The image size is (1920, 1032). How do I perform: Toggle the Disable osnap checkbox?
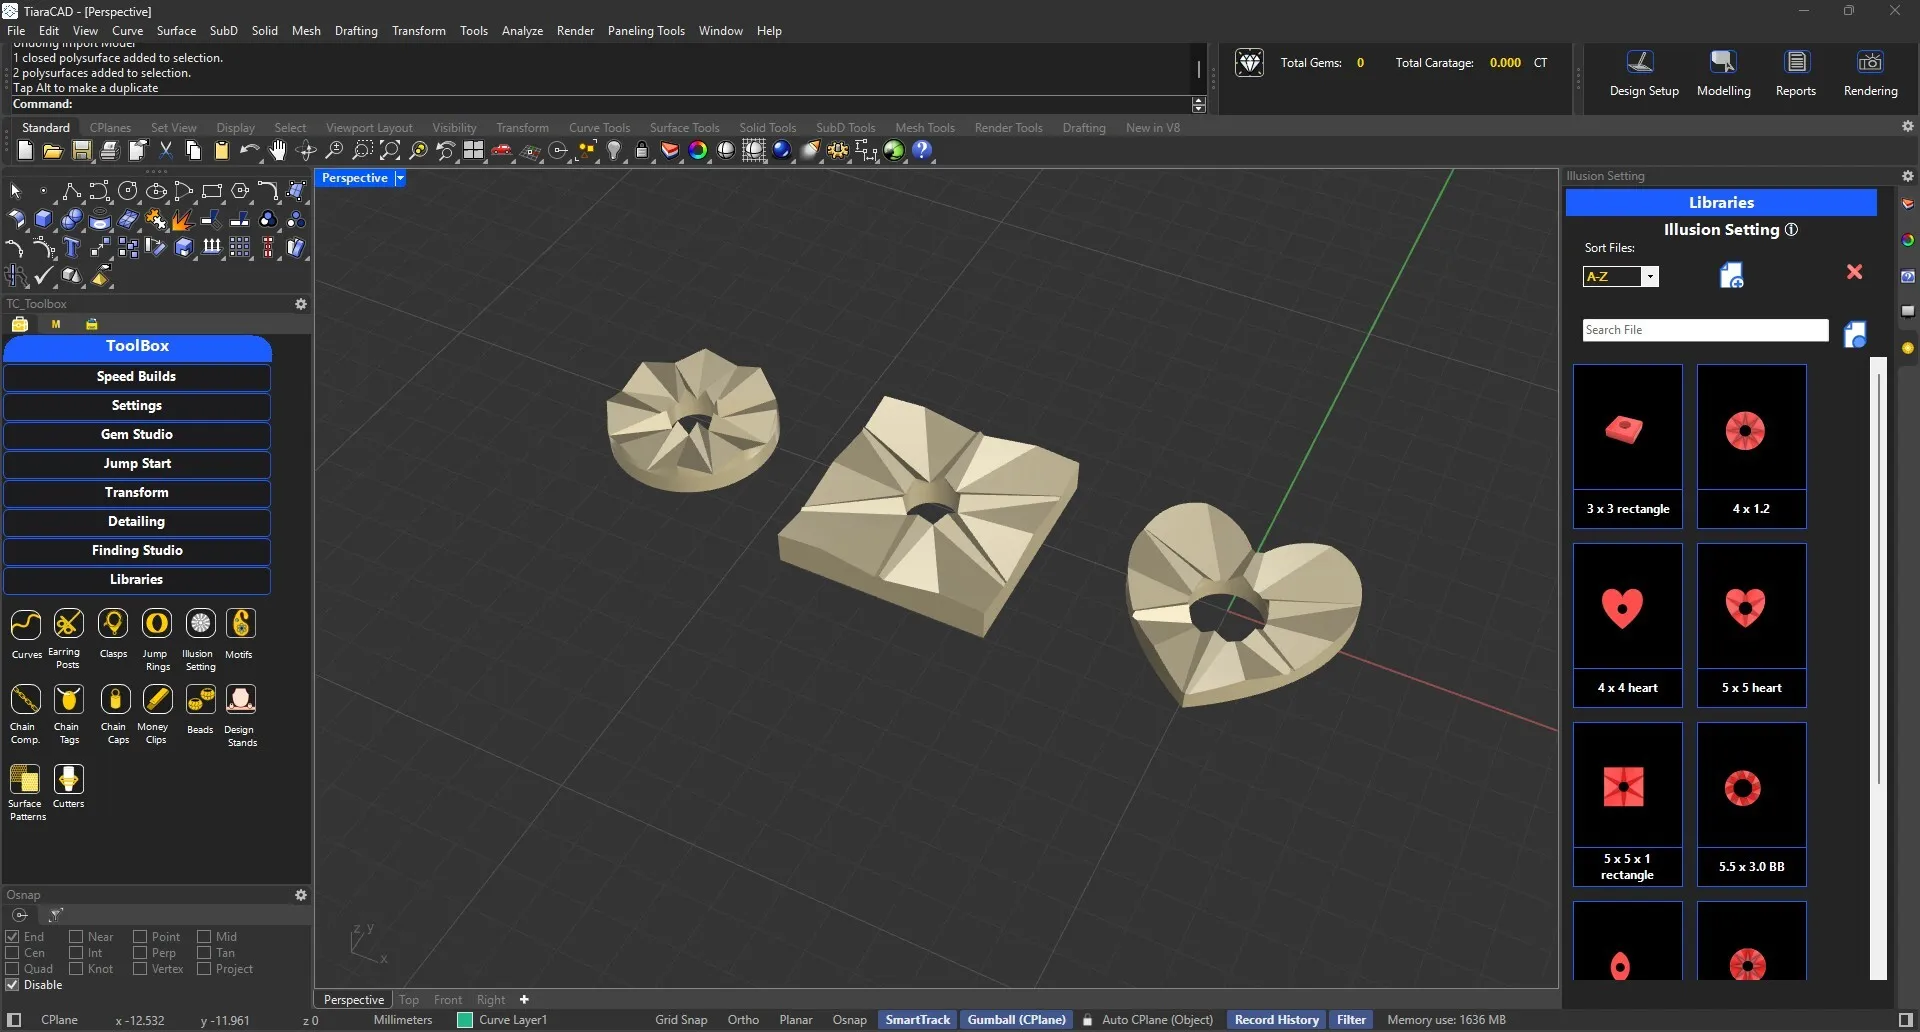coord(13,985)
